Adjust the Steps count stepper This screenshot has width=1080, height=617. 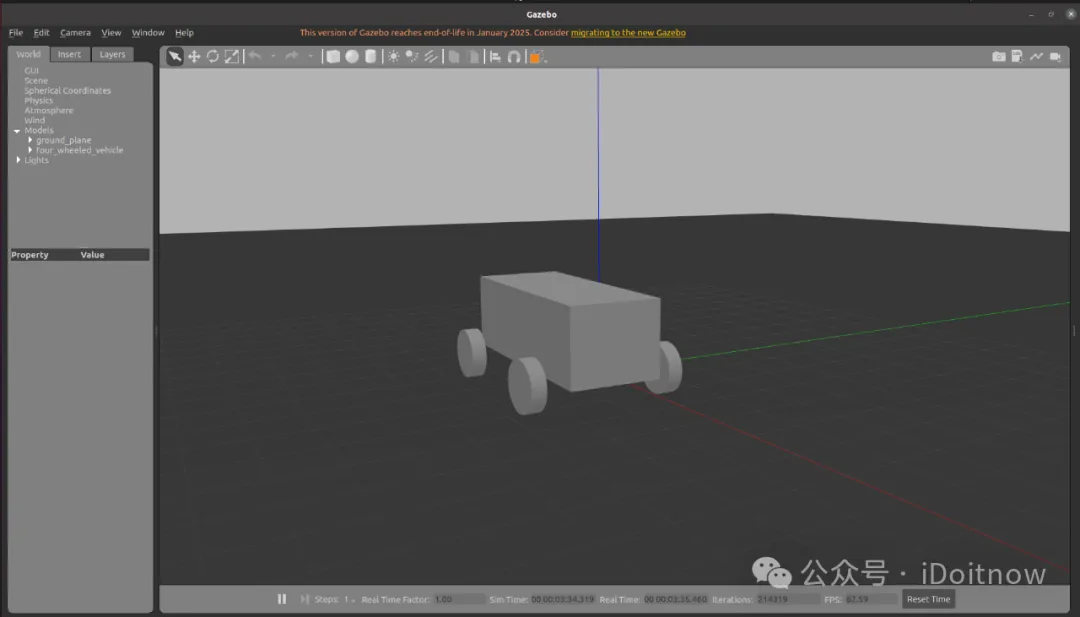349,599
